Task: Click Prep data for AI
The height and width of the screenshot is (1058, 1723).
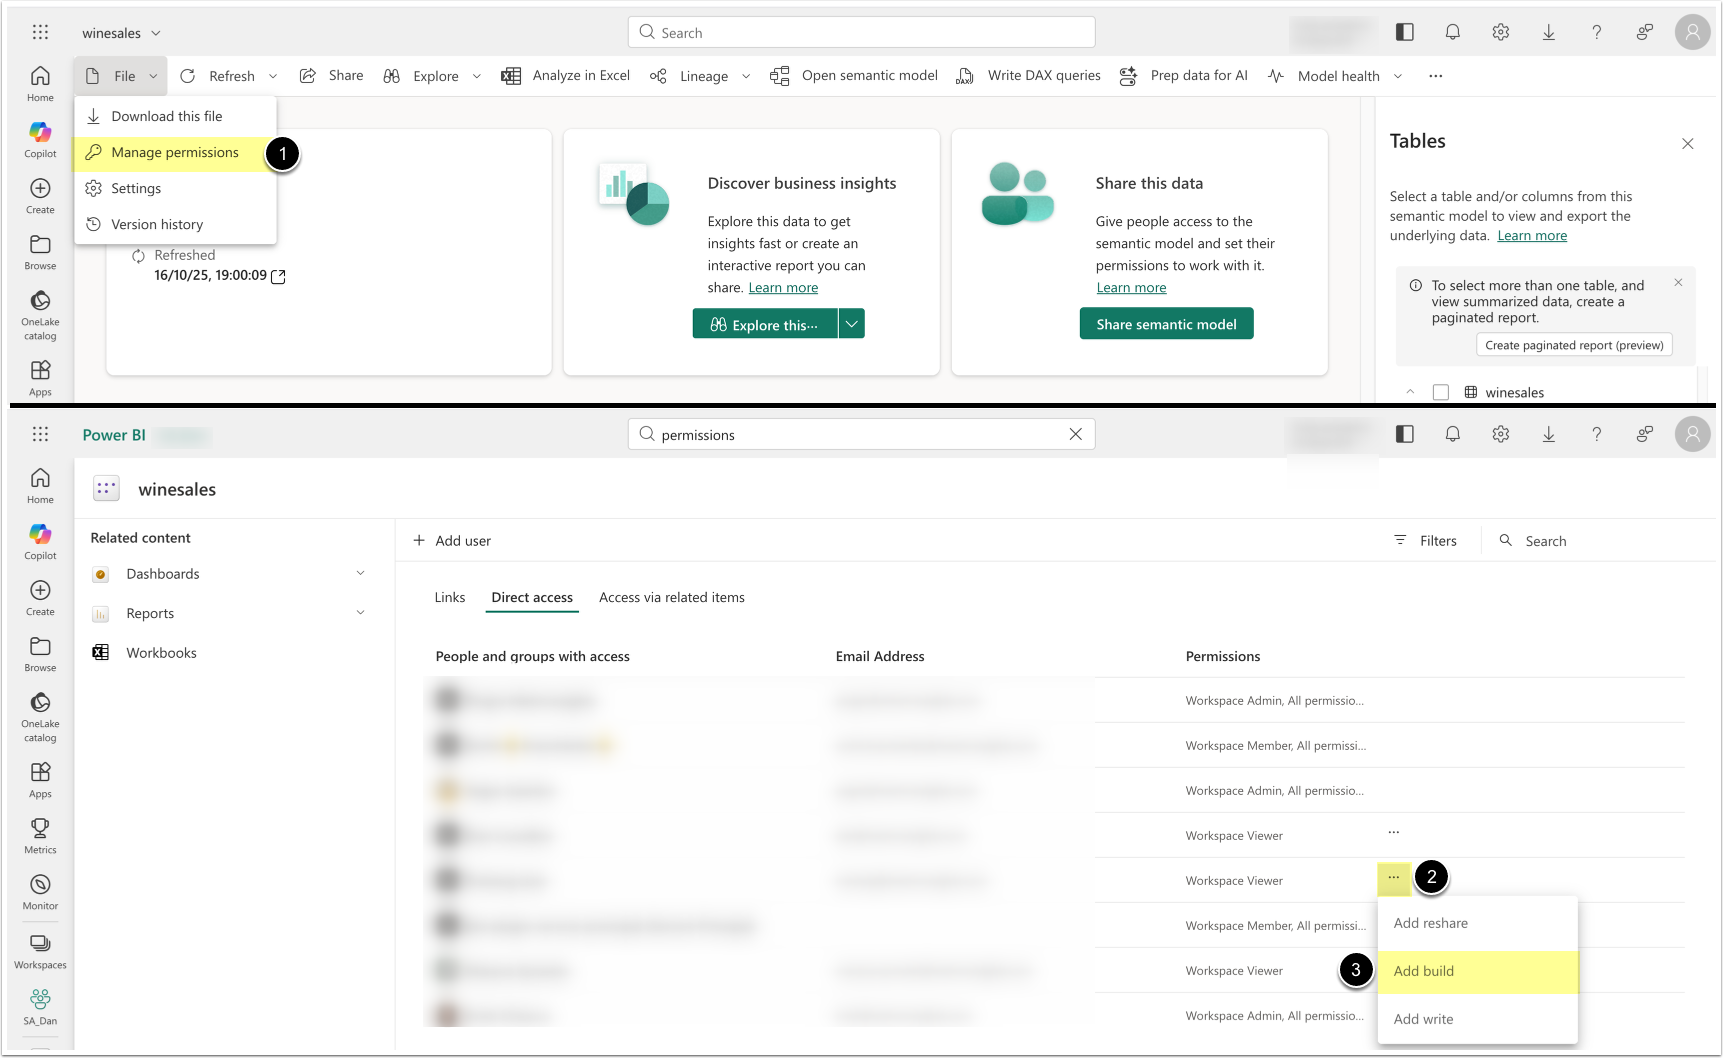Action: click(x=1184, y=76)
